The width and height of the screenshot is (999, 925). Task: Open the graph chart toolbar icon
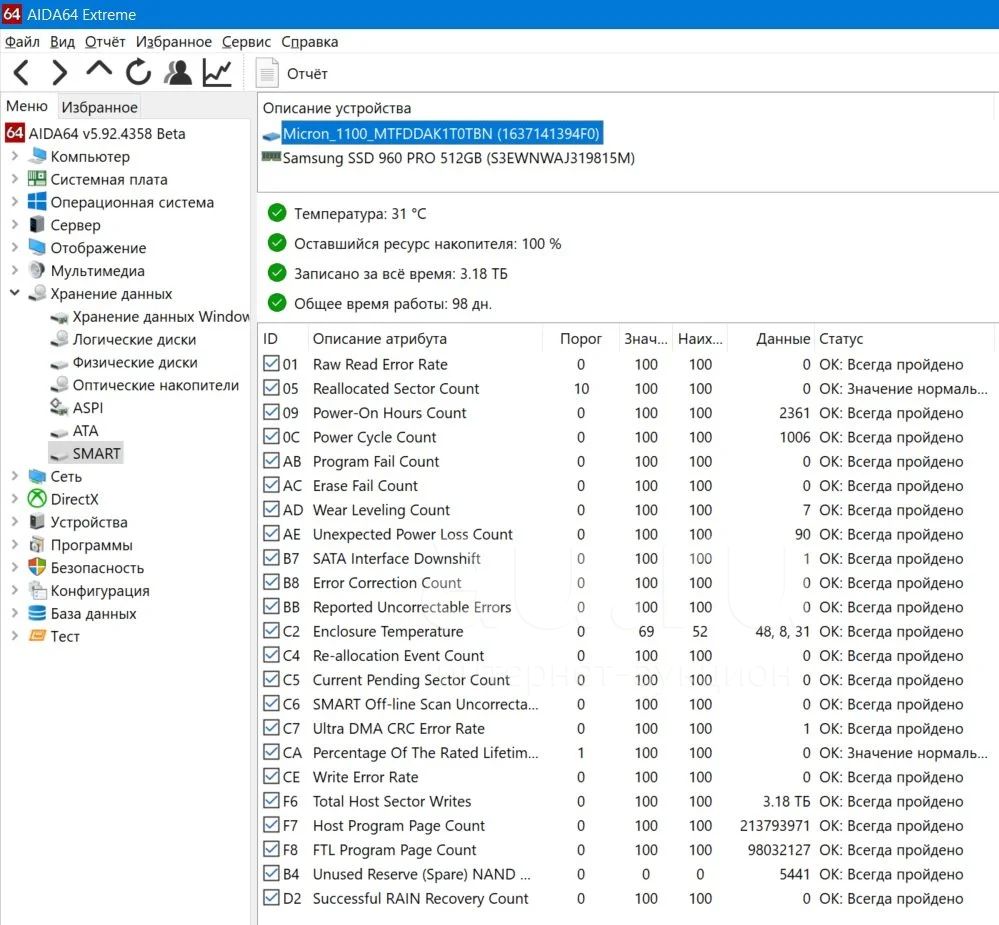pos(217,73)
